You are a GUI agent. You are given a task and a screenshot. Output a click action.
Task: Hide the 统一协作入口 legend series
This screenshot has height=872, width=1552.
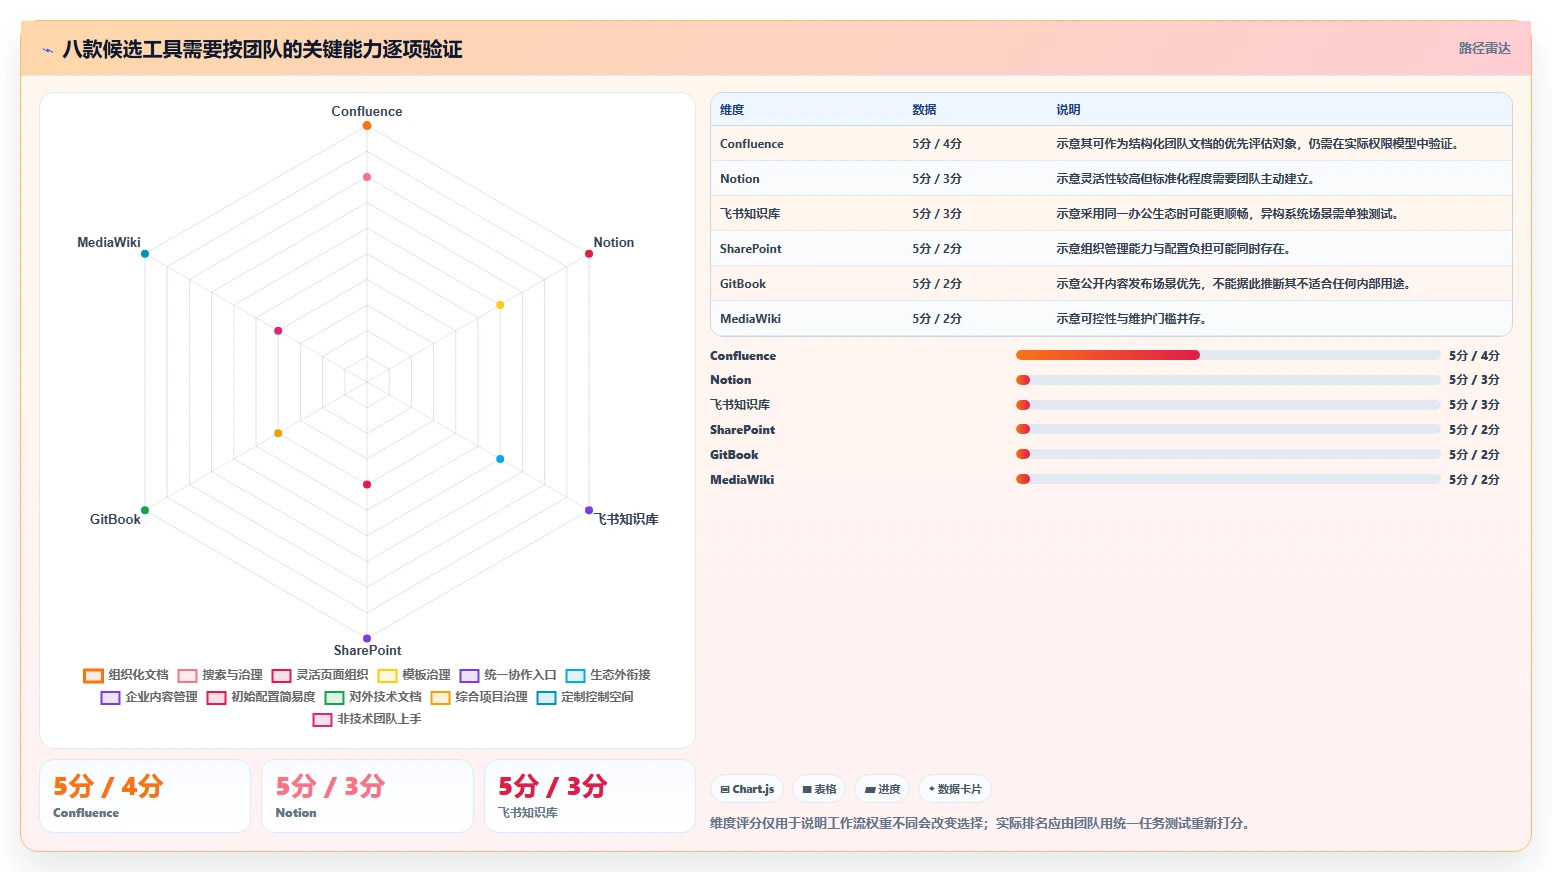click(508, 675)
